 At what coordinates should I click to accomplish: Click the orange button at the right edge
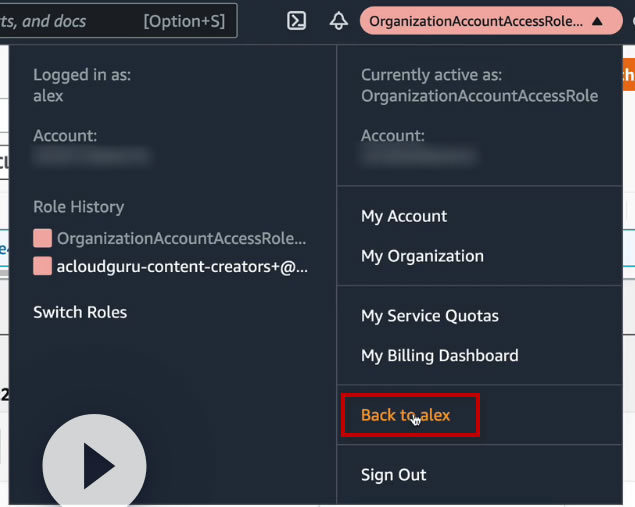628,77
